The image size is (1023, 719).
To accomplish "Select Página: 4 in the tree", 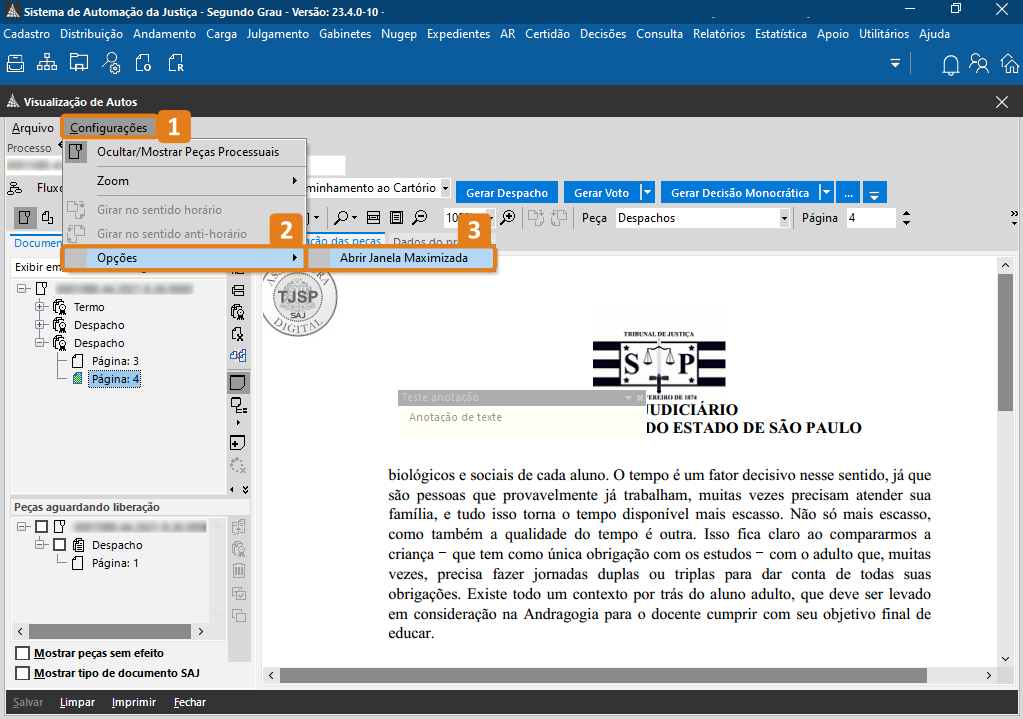I will tap(115, 379).
